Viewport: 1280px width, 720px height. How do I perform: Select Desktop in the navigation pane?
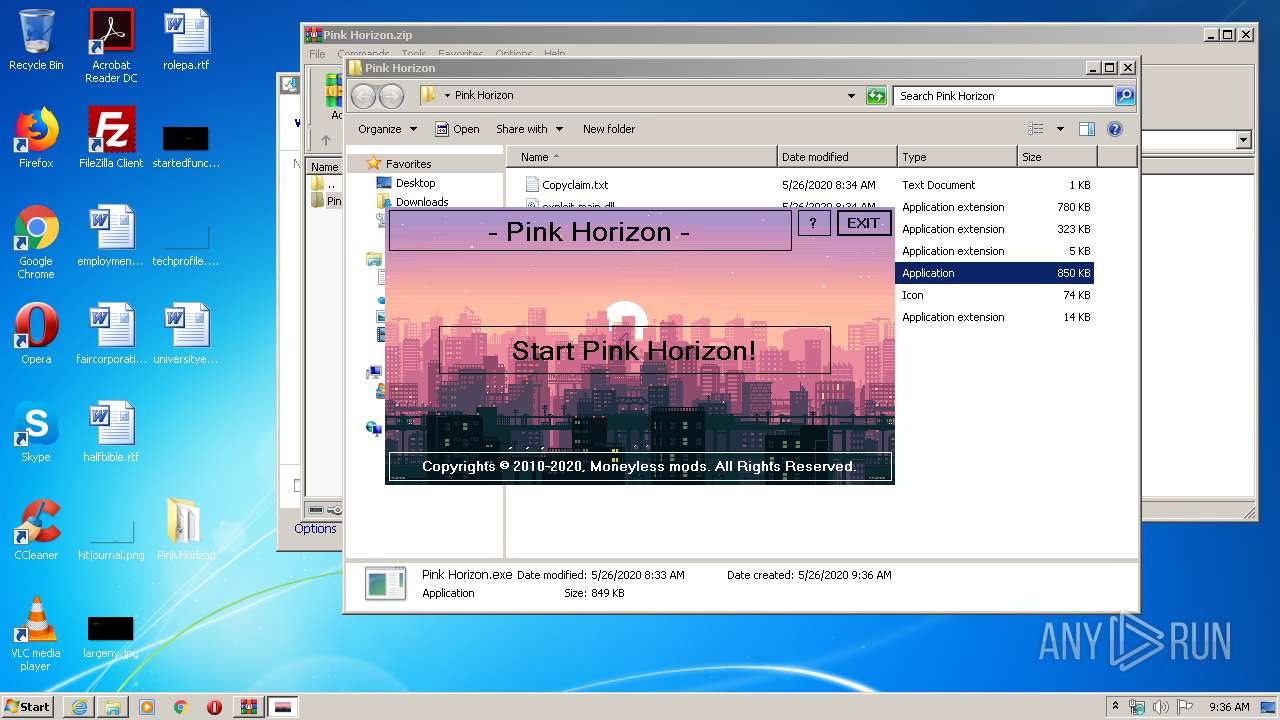(415, 183)
